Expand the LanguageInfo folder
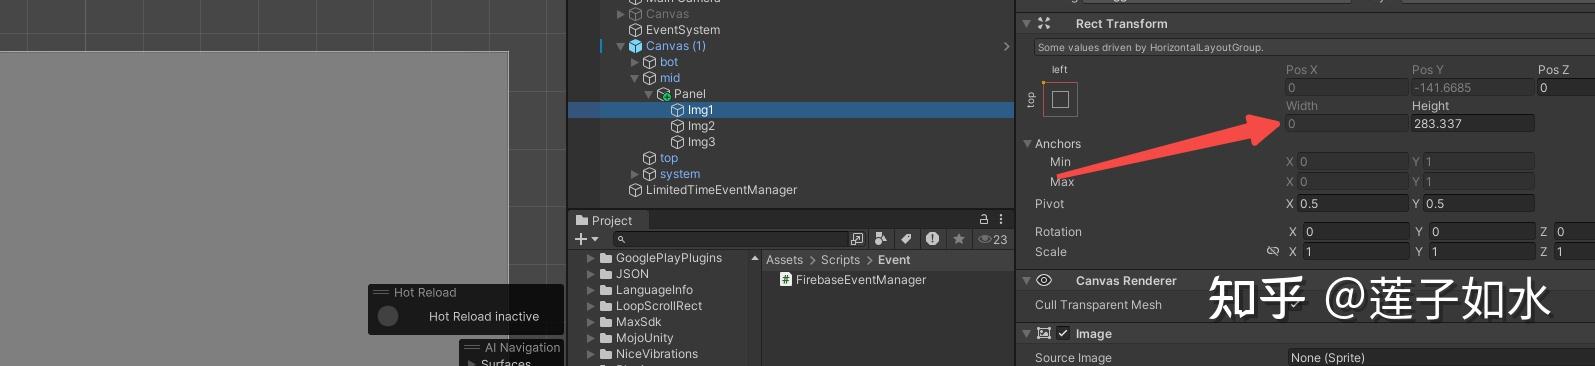This screenshot has width=1595, height=366. click(591, 290)
